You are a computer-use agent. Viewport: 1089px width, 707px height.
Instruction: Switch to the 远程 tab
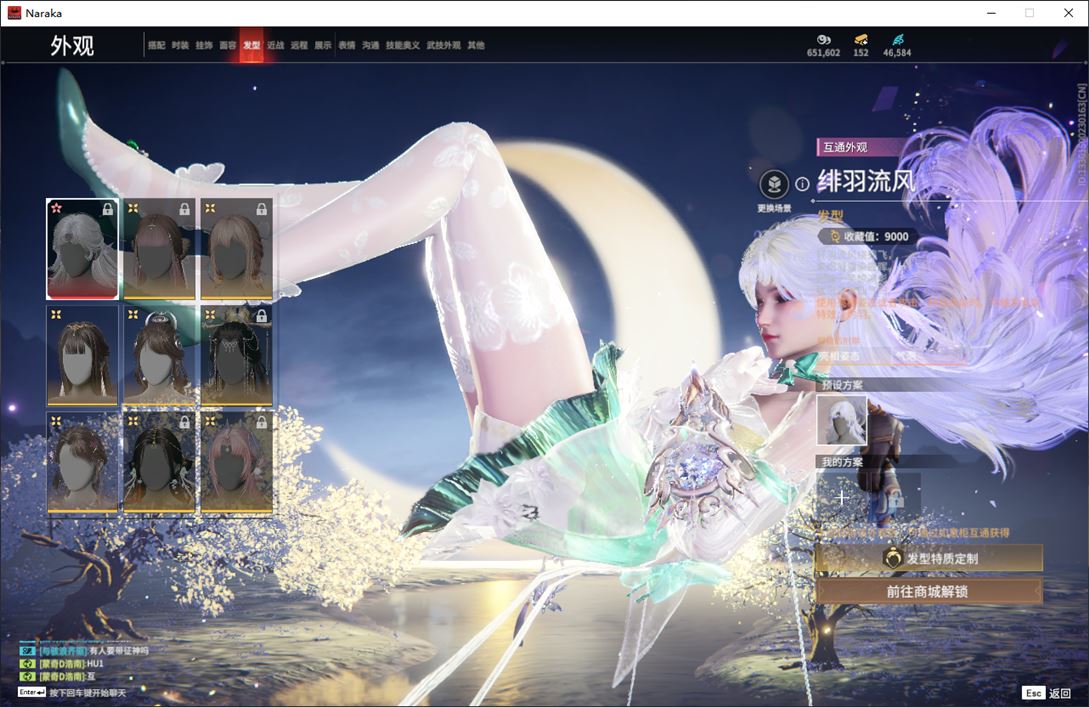coord(299,45)
